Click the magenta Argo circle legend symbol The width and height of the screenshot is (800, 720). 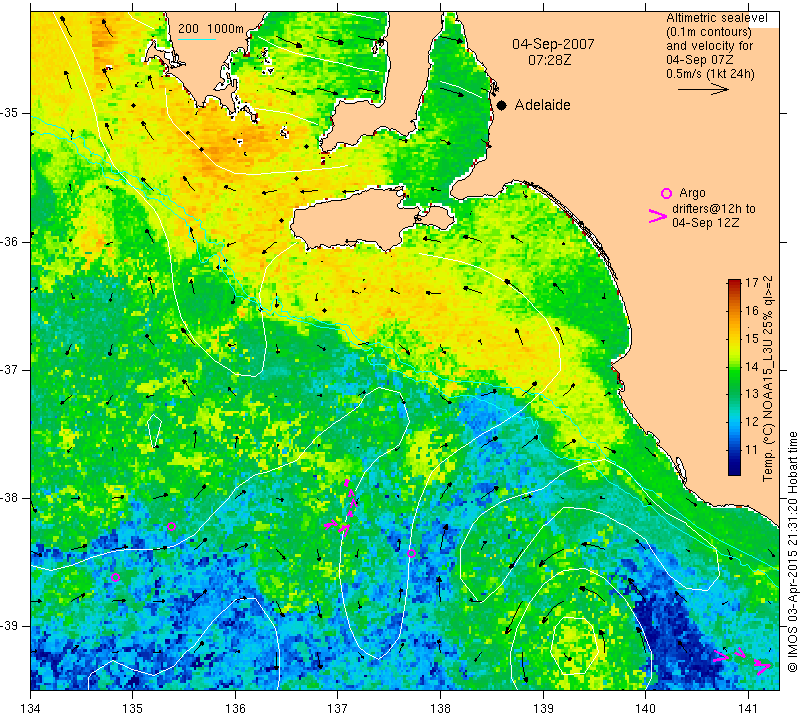click(666, 193)
